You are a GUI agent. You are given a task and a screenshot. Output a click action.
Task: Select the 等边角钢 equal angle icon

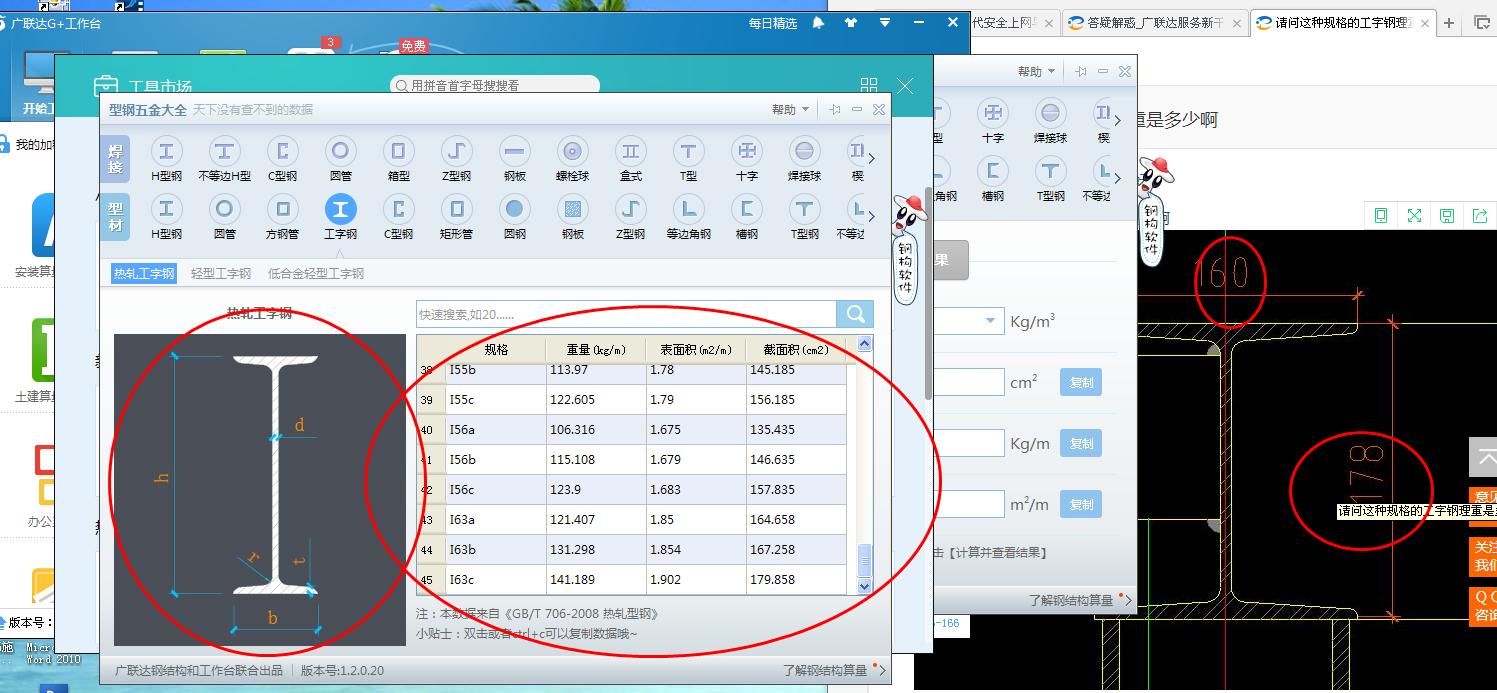[688, 209]
